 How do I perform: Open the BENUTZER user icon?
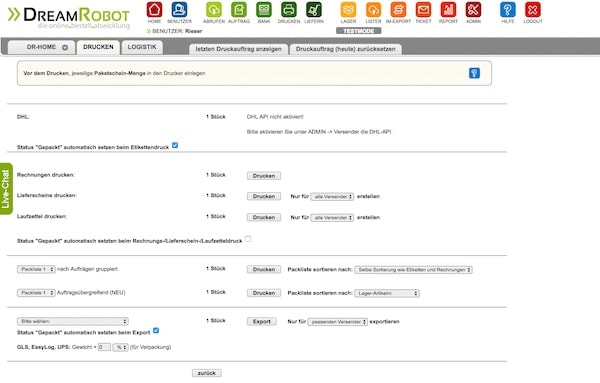click(179, 10)
